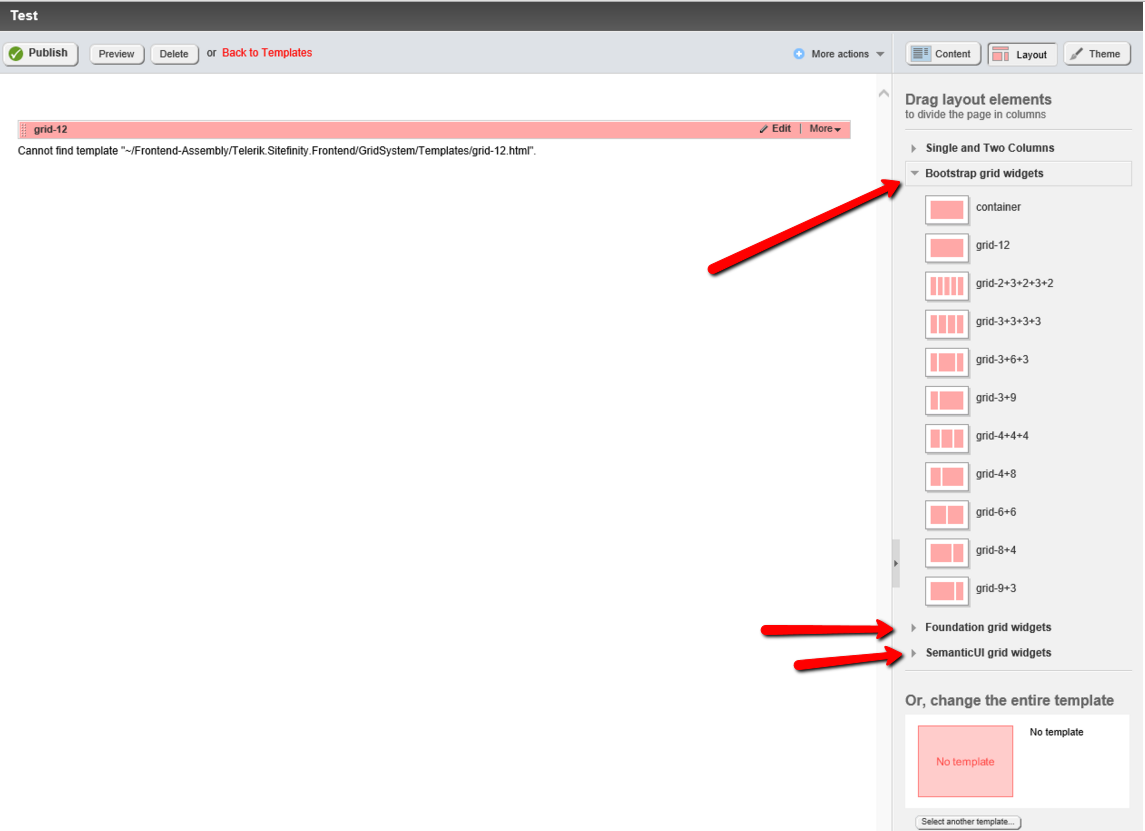Image resolution: width=1145 pixels, height=831 pixels.
Task: Switch to the Content tab
Action: (943, 54)
